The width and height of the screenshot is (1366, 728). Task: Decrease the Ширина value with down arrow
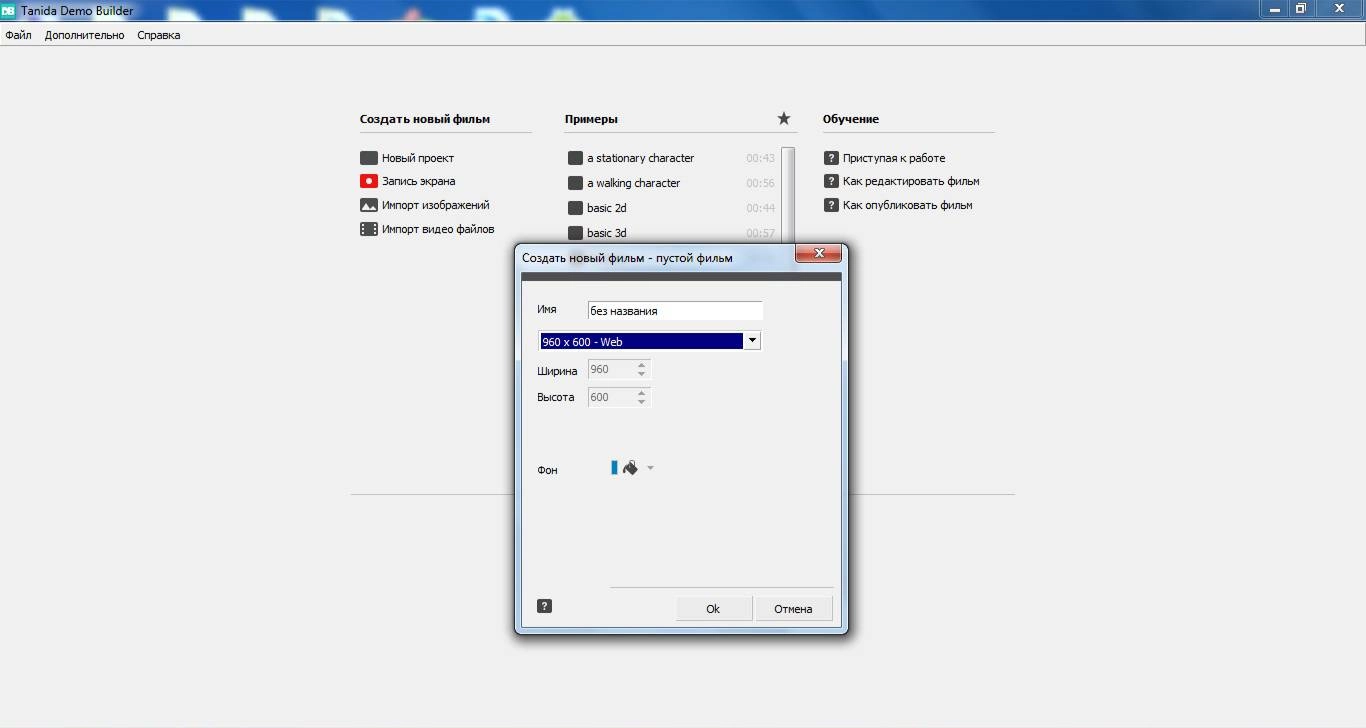[642, 374]
